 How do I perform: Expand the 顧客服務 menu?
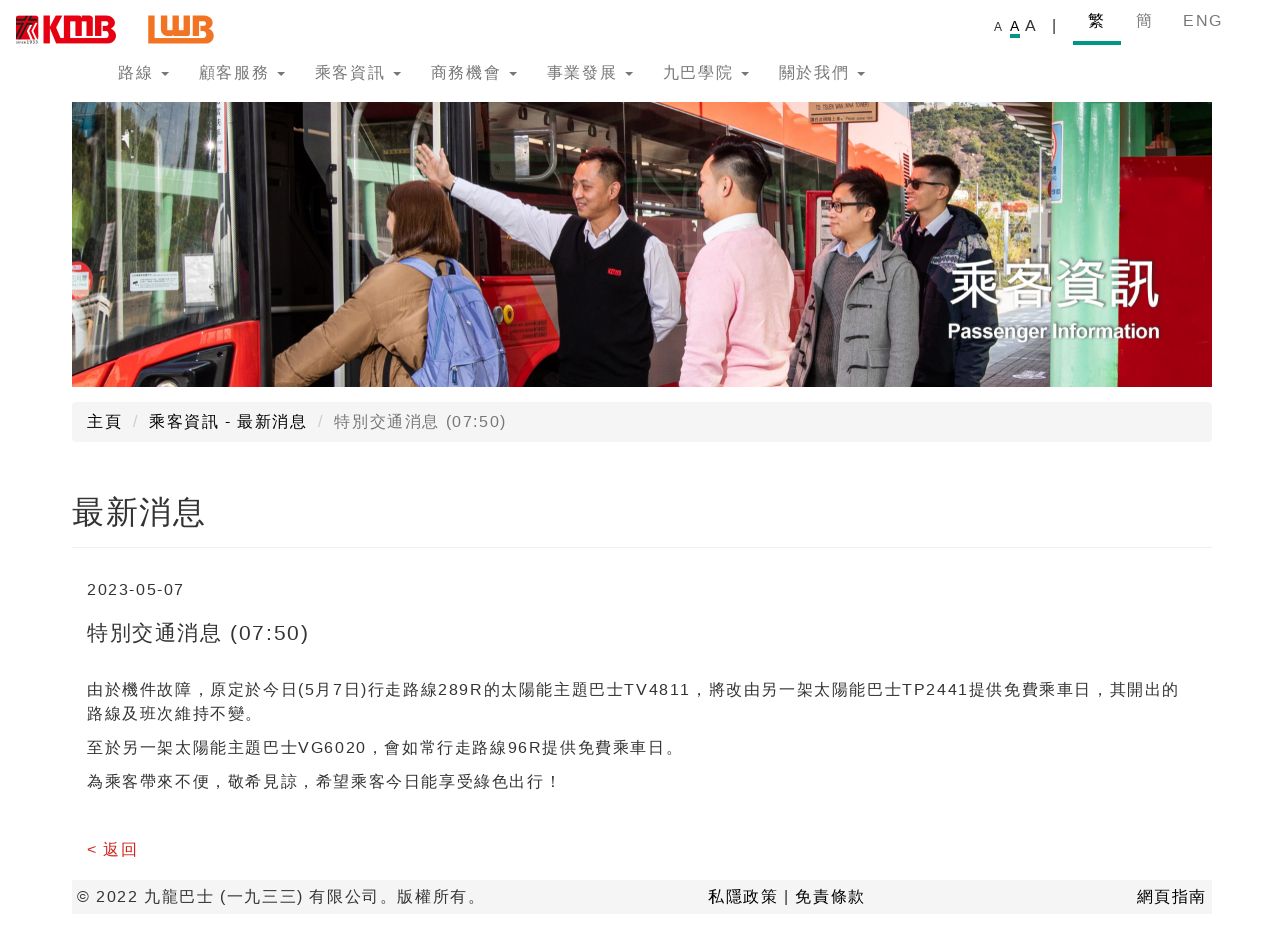tap(242, 73)
